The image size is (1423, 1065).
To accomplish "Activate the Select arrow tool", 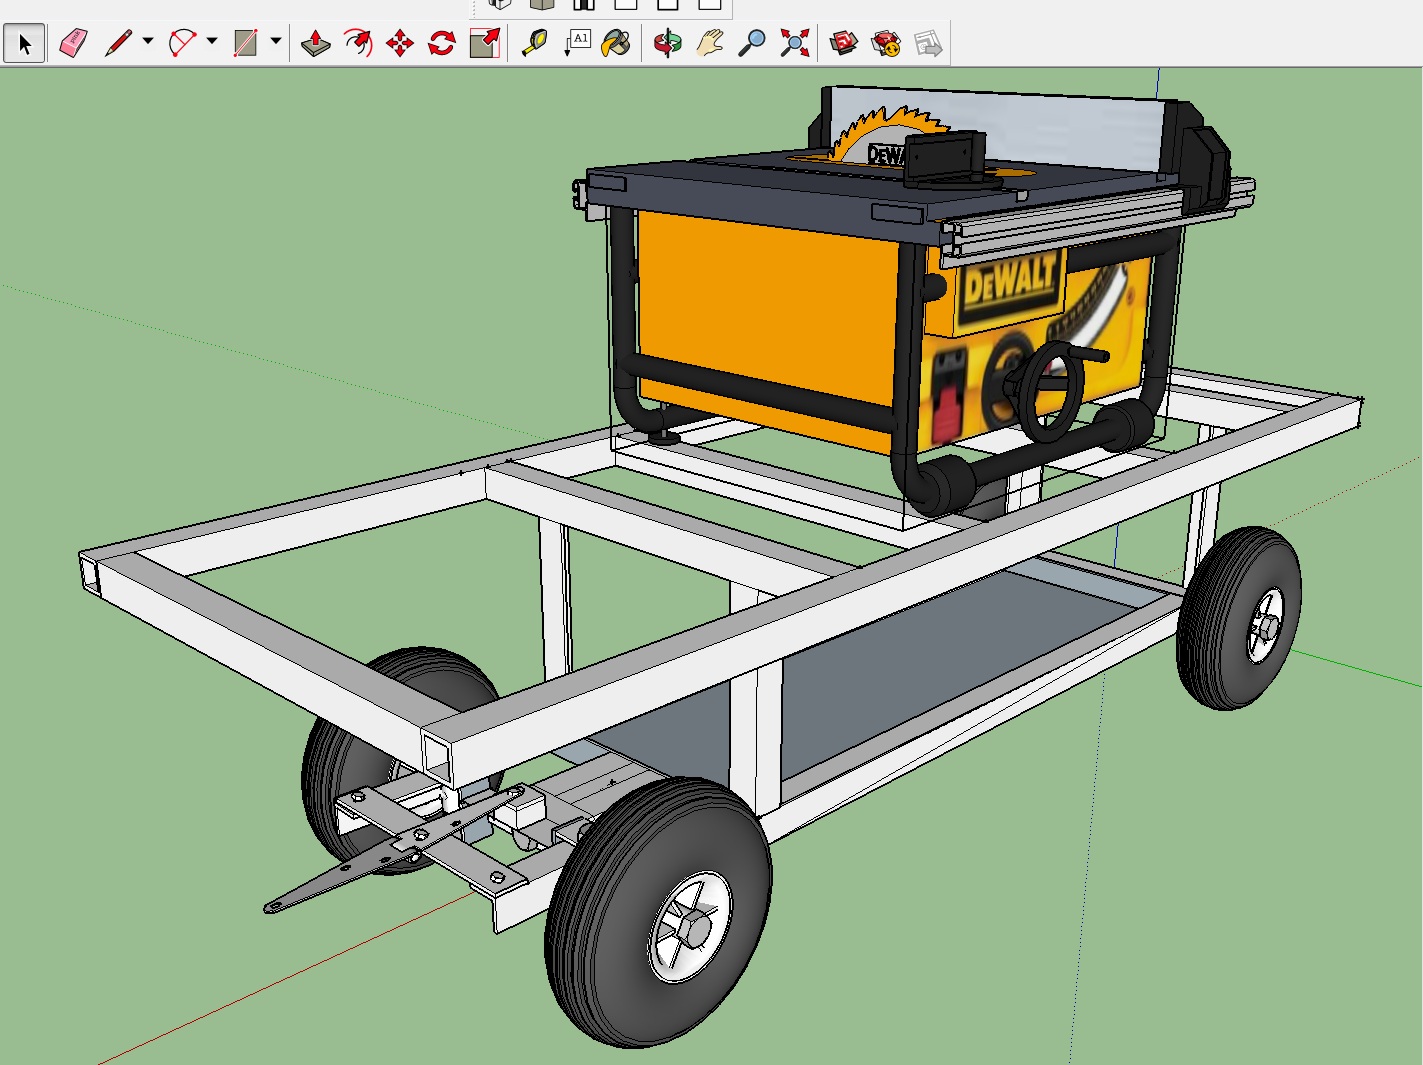I will (24, 43).
